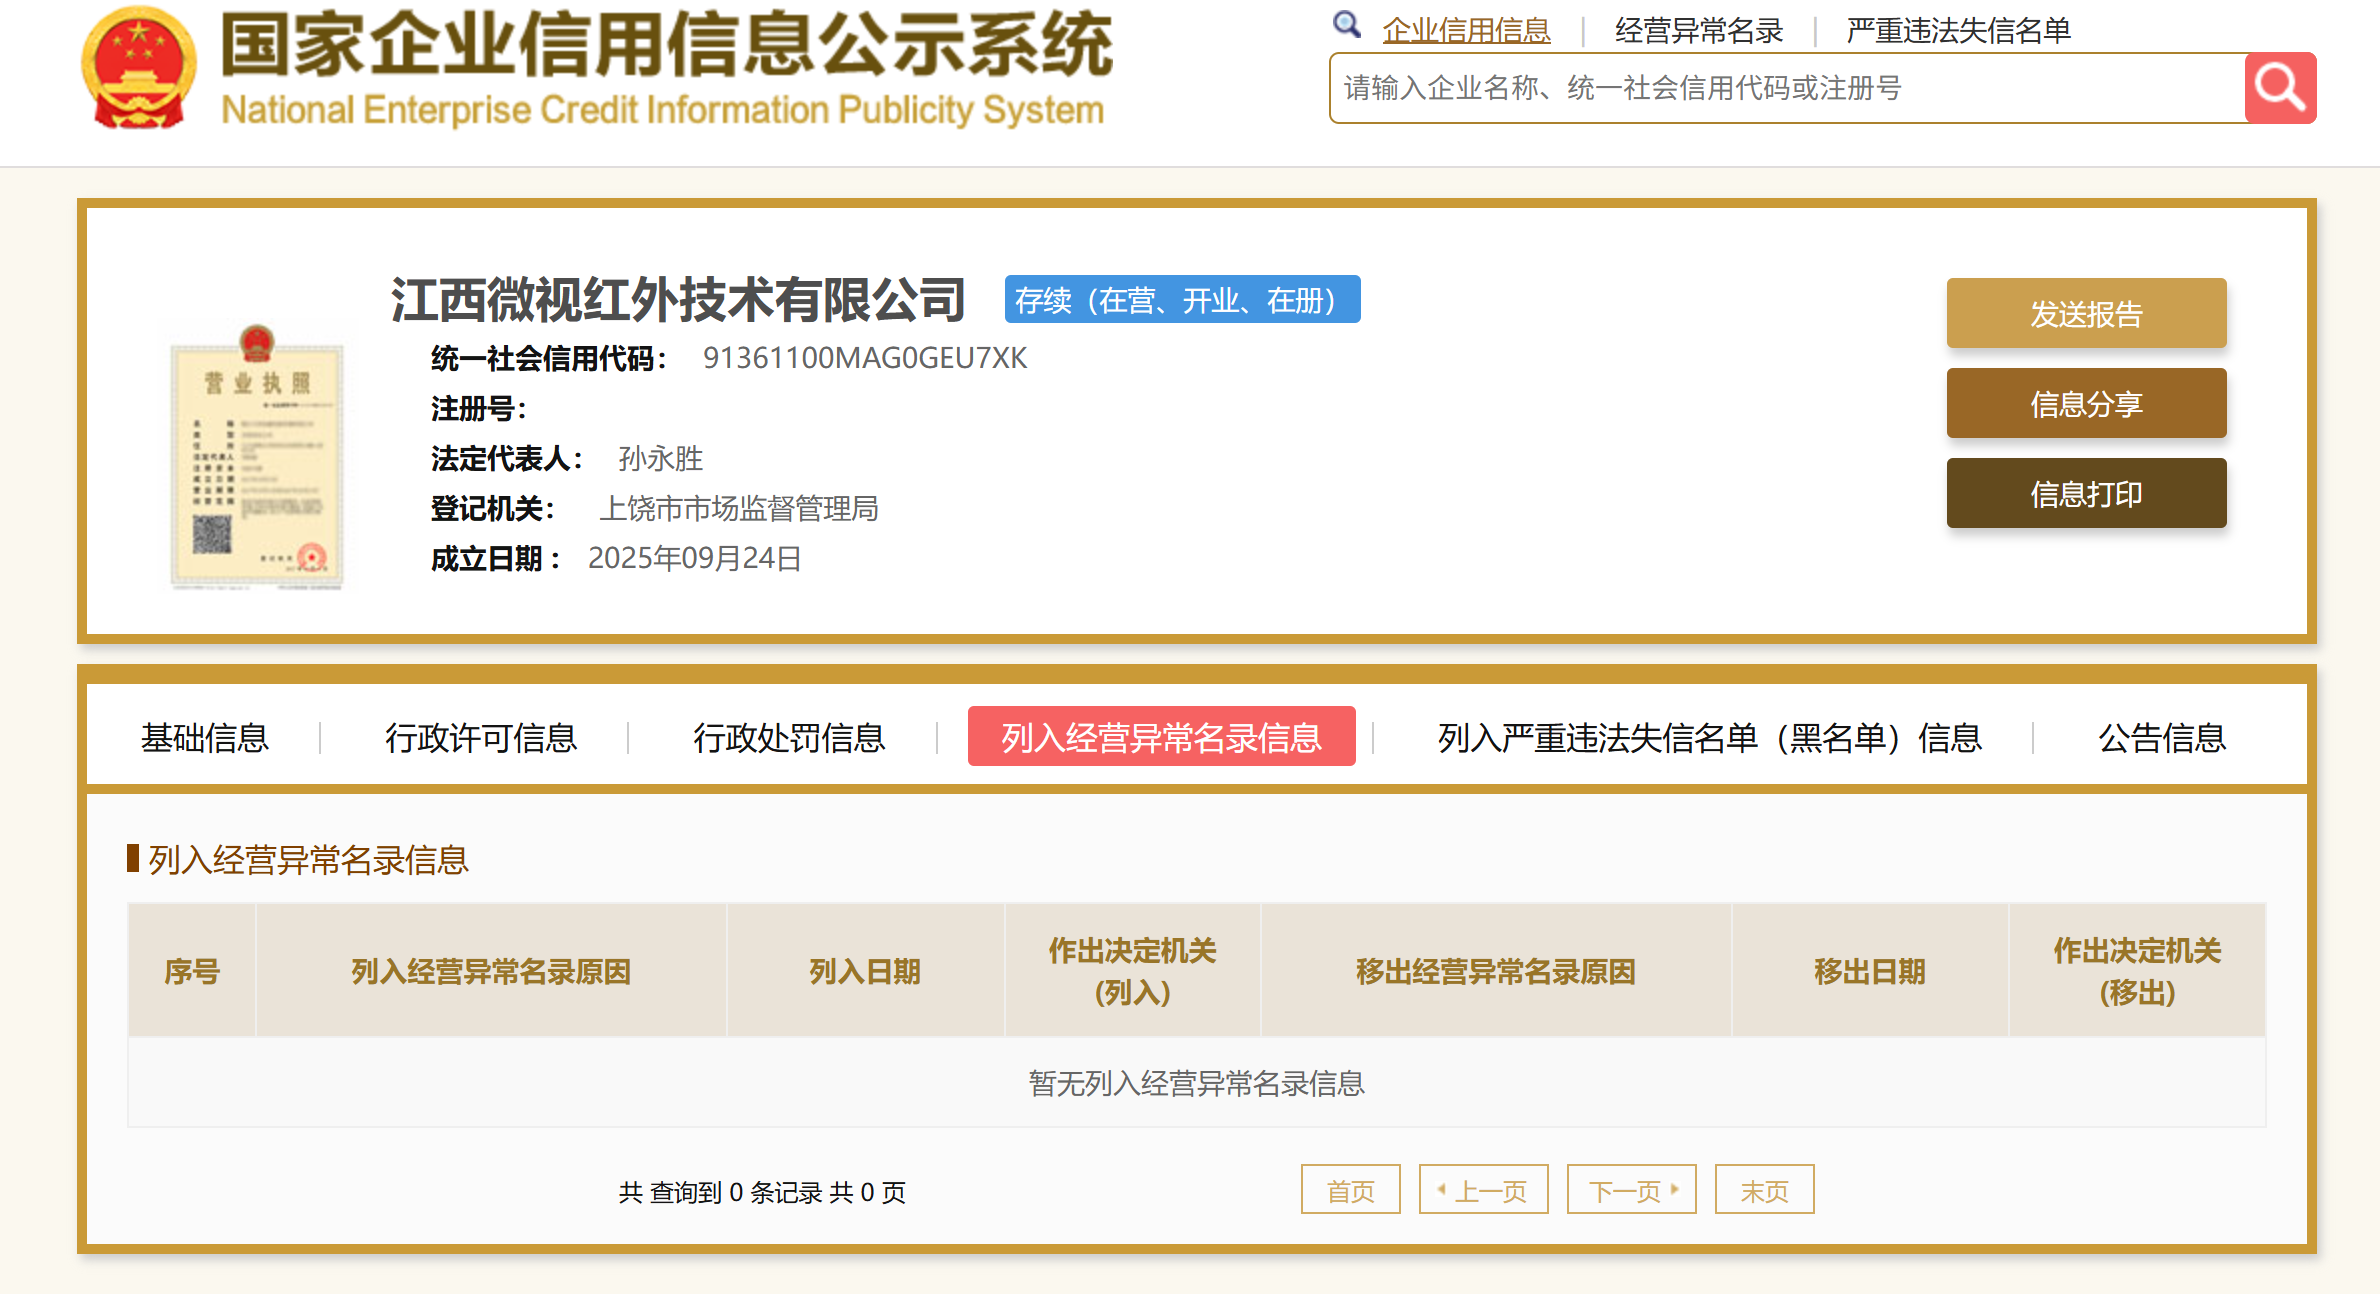Viewport: 2380px width, 1294px height.
Task: Open the business license thumbnail image
Action: point(258,458)
